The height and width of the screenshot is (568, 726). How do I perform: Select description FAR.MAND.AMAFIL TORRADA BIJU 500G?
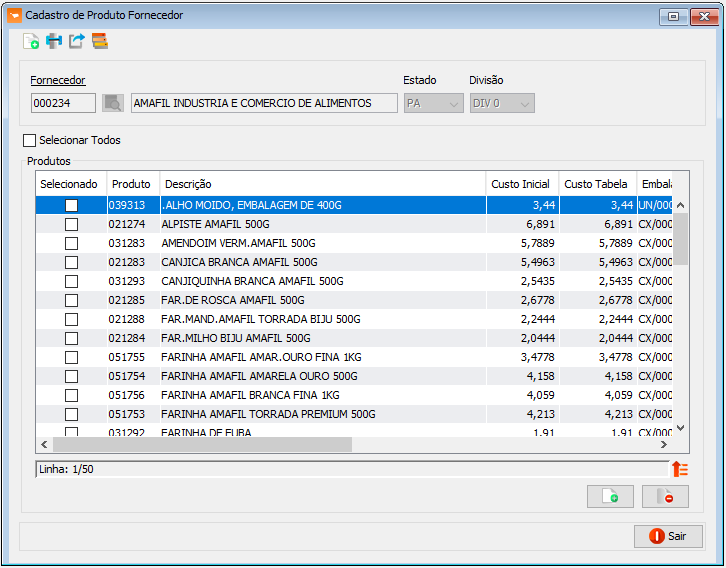[x=261, y=319]
